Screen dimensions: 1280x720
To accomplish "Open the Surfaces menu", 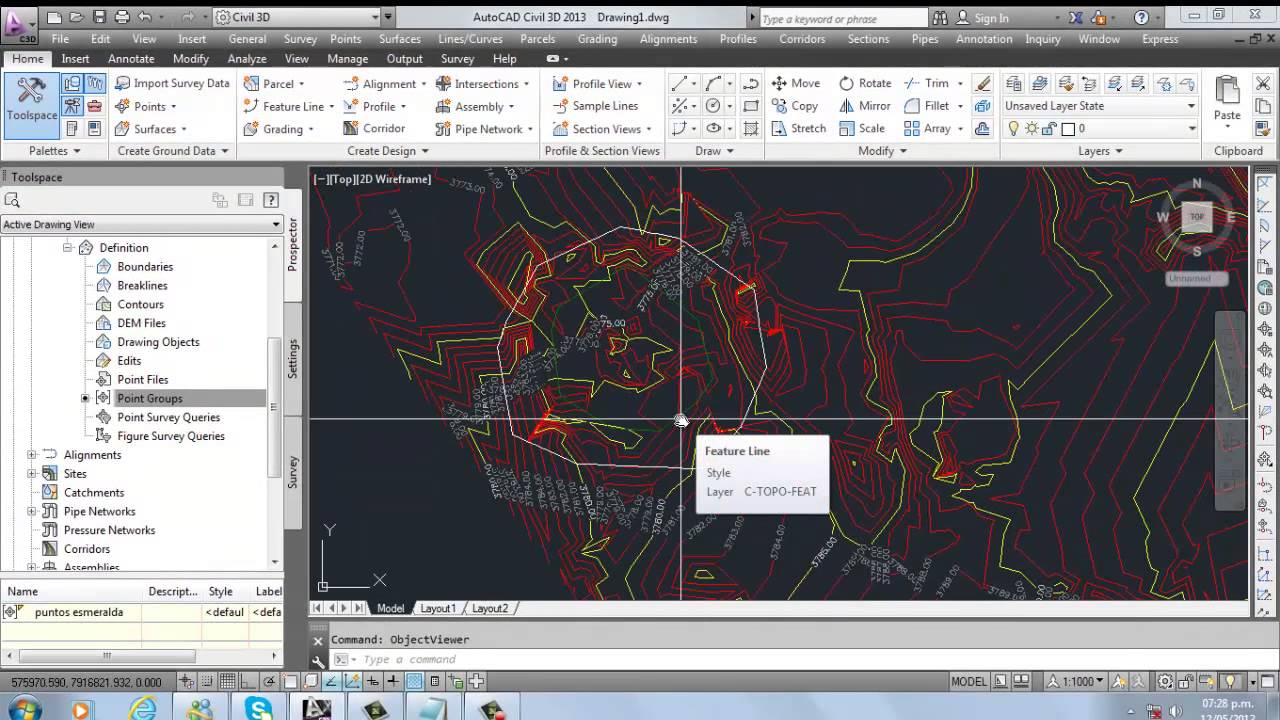I will (399, 39).
